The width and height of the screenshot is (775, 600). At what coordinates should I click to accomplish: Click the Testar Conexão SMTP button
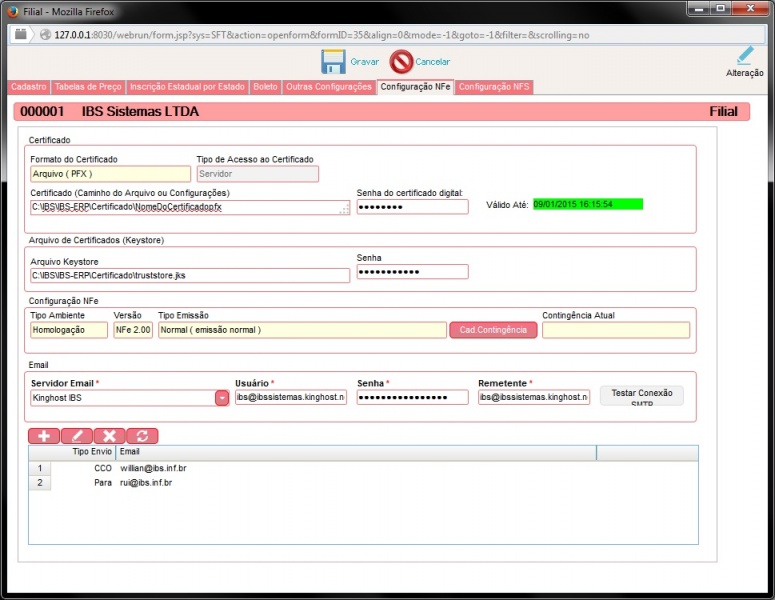click(642, 396)
